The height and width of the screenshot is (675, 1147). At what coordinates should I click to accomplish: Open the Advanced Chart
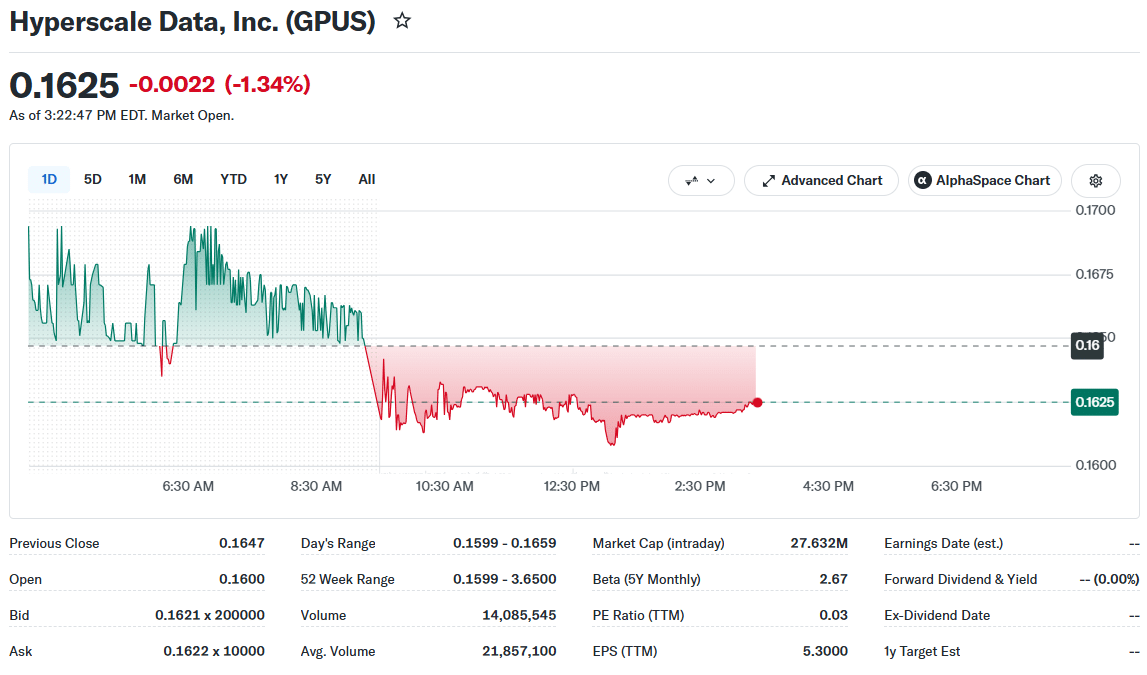pos(821,181)
